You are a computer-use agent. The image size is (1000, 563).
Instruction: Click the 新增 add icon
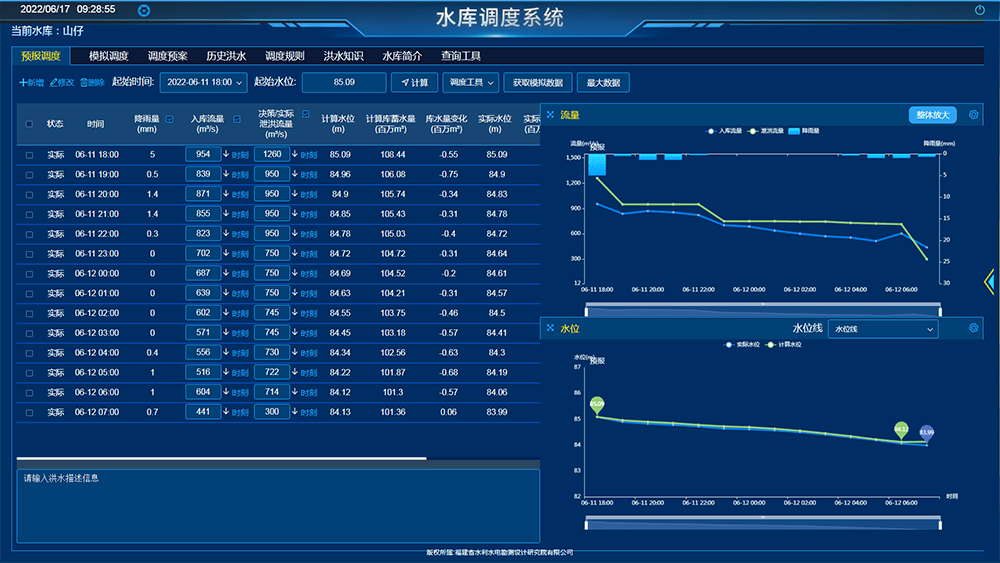pos(23,82)
